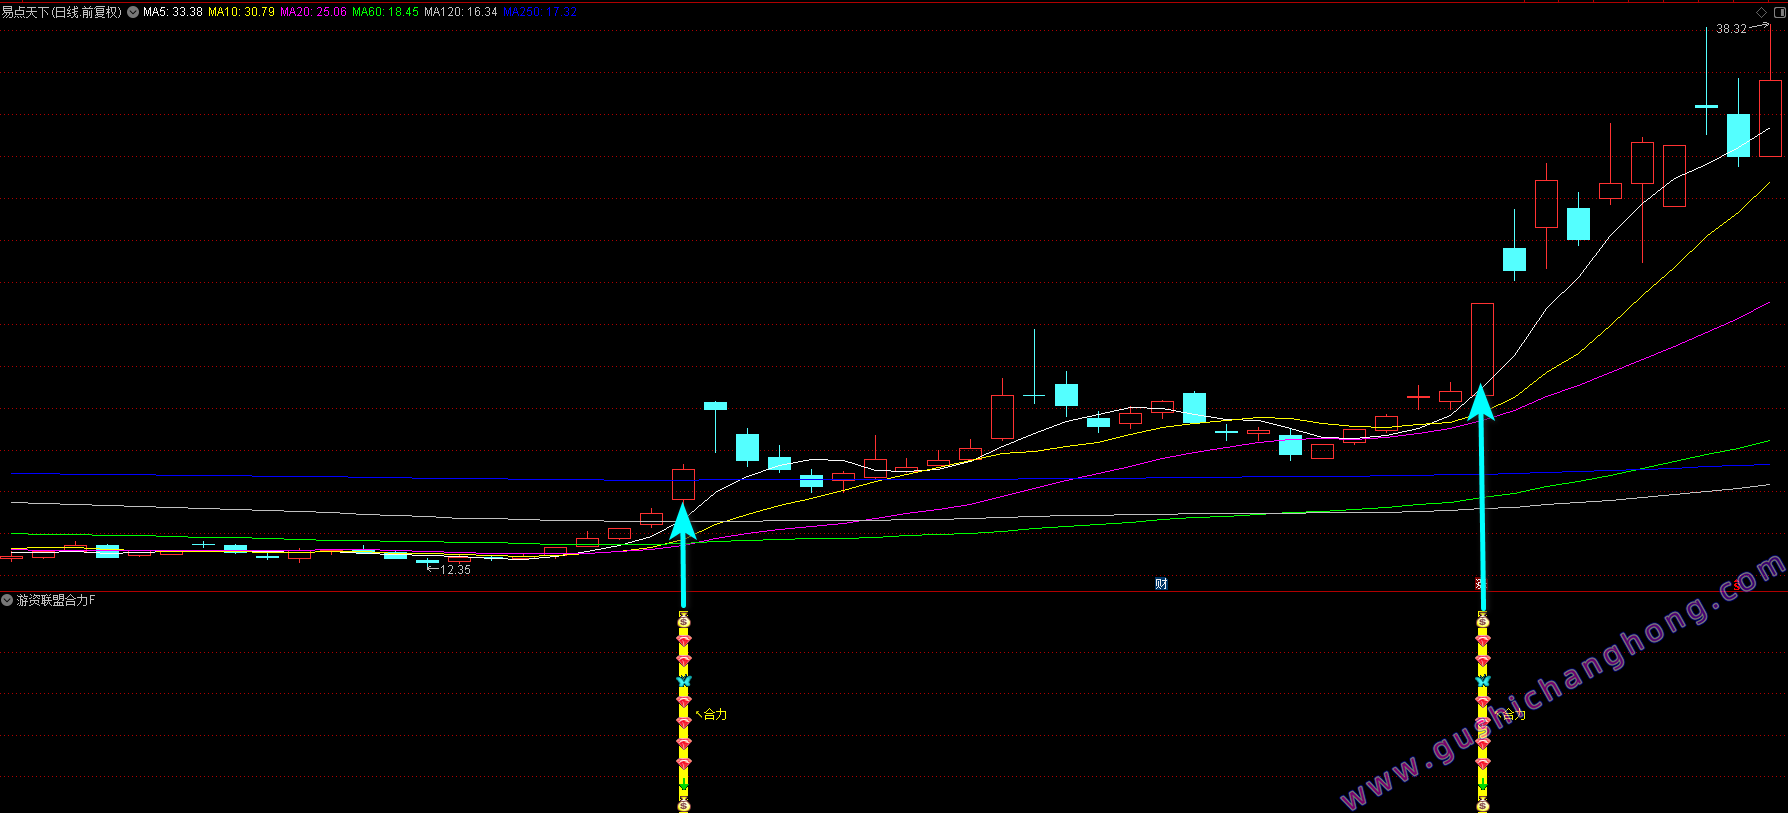Click the MA120: 16.34 label

click(461, 12)
